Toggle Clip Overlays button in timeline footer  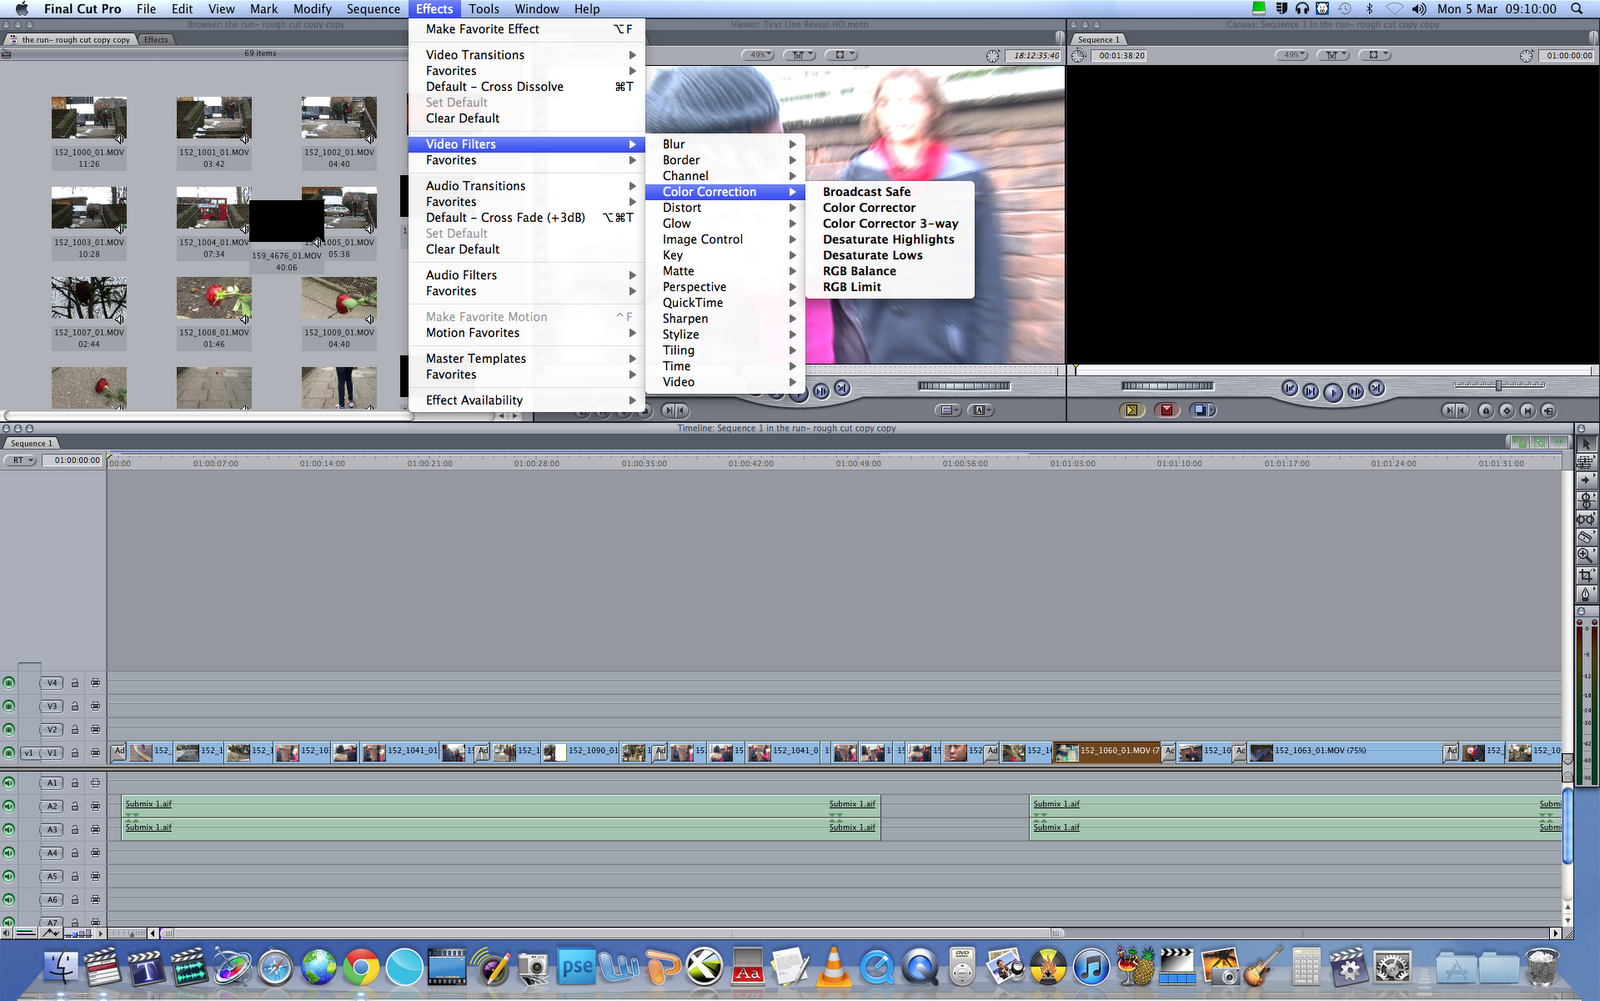pyautogui.click(x=50, y=933)
